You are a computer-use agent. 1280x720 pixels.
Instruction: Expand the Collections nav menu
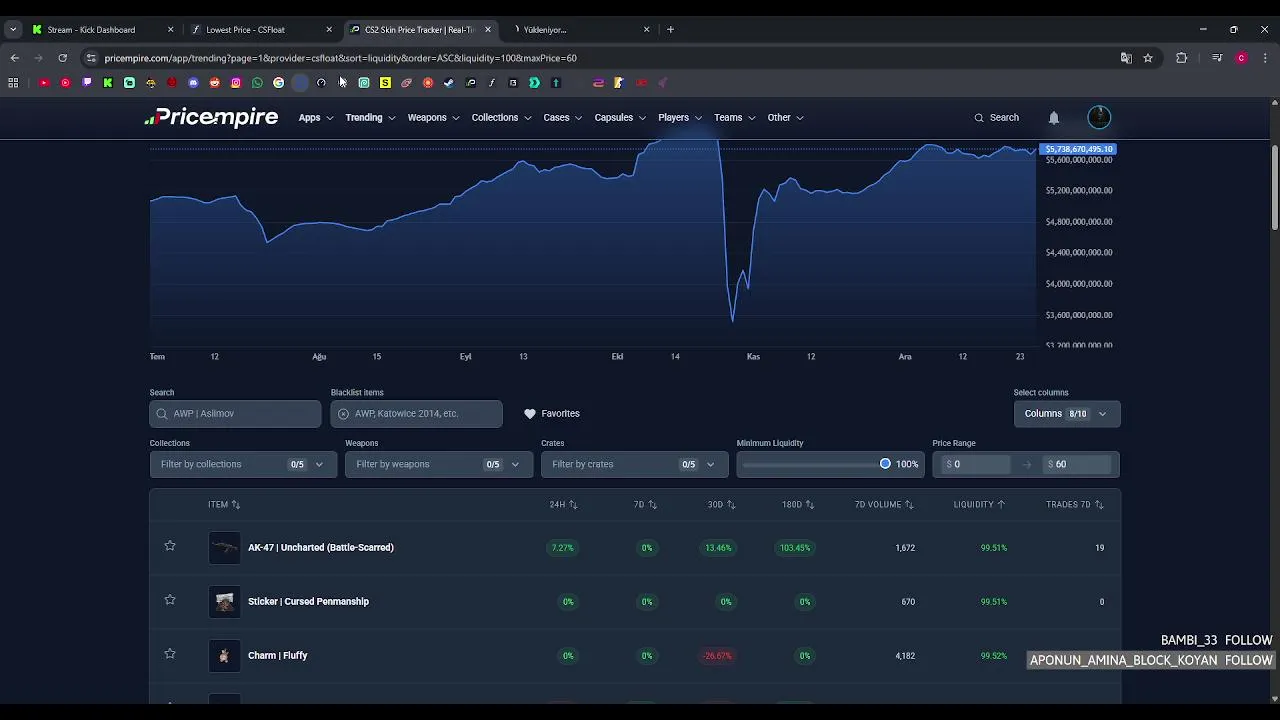[x=502, y=117]
